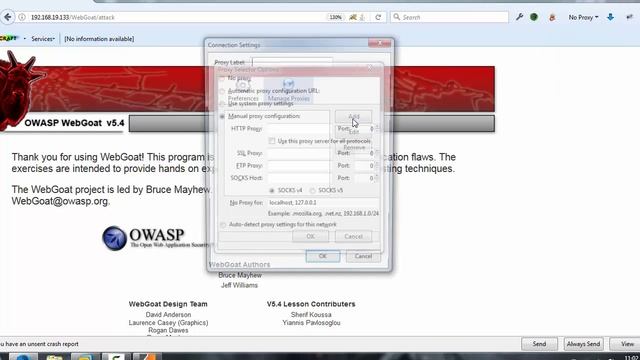Screen dimensions: 640x360
Task: Select Automatic proxy configuration URL radio
Action: click(222, 91)
